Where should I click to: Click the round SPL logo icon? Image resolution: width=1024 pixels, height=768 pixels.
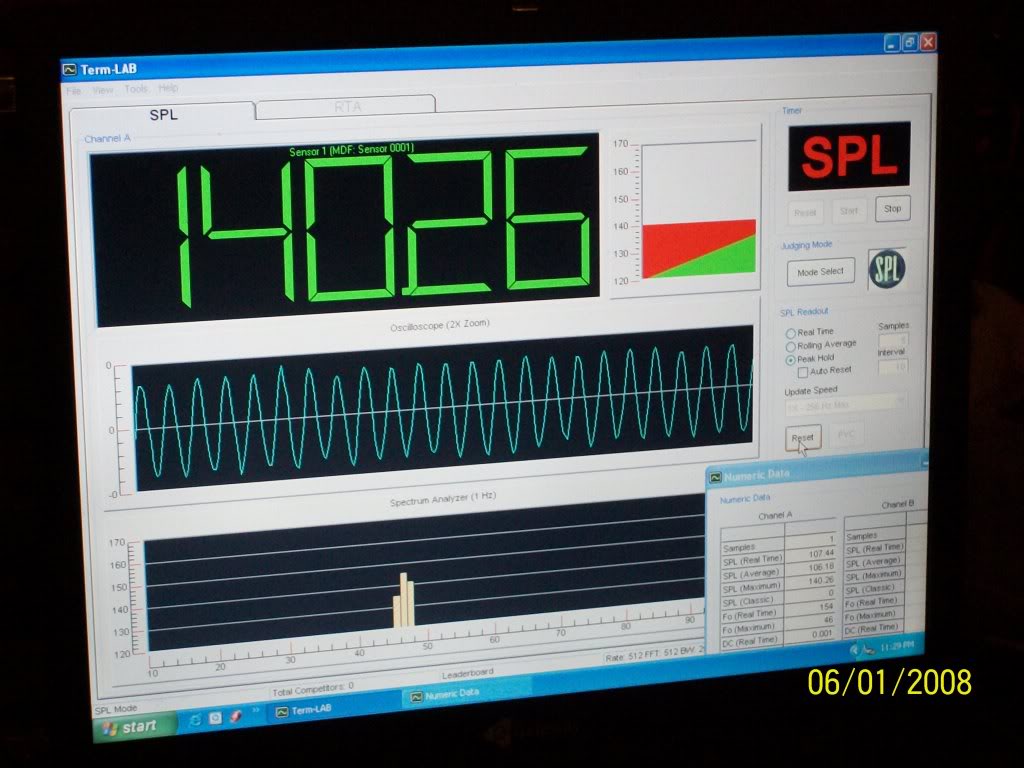coord(887,268)
